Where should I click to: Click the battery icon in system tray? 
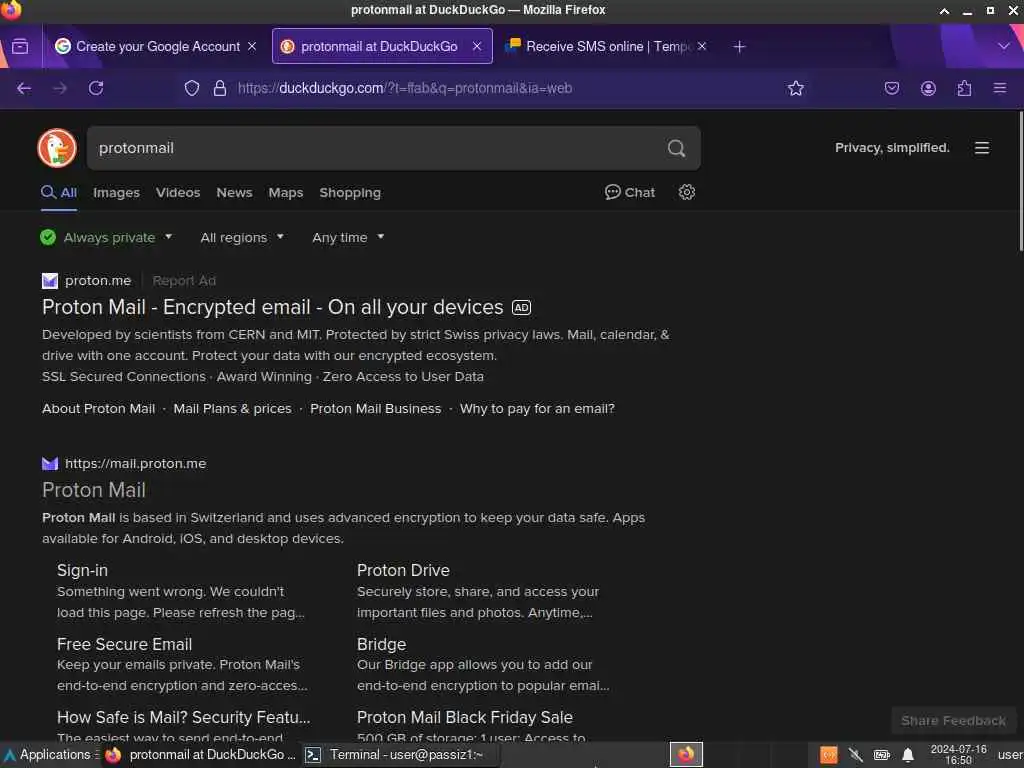point(882,756)
